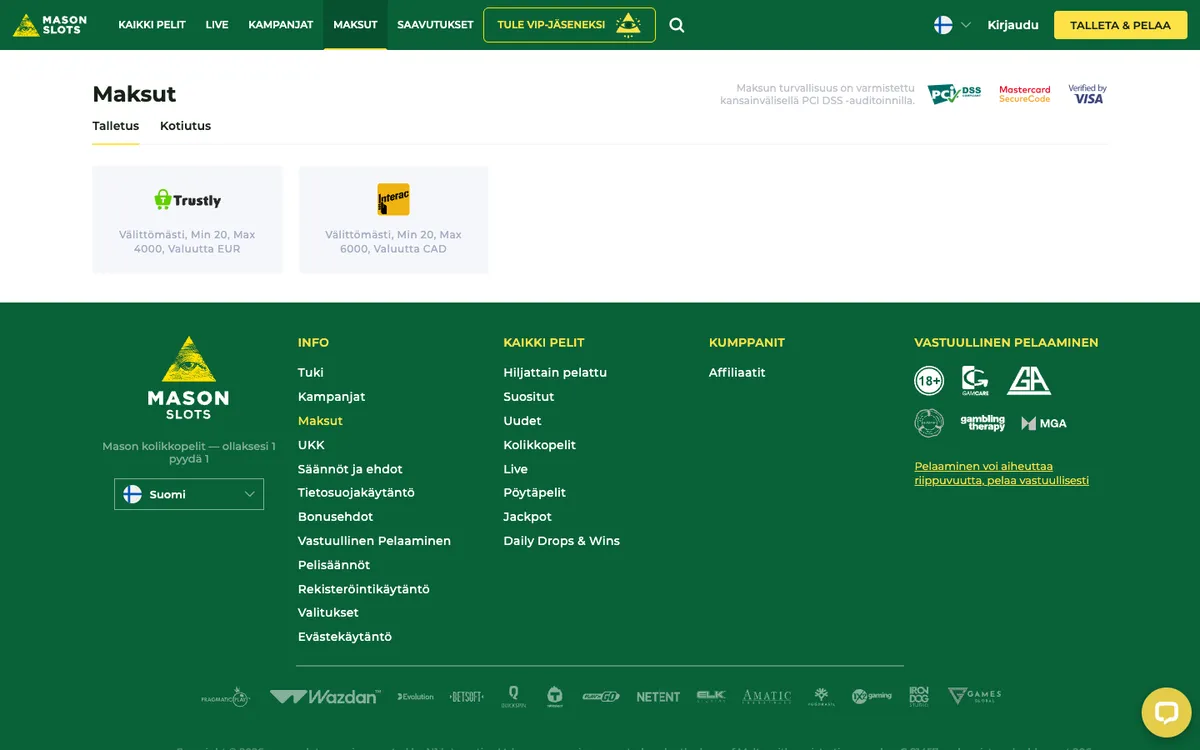Click the 1x2 Gaming provider logo
The height and width of the screenshot is (750, 1200).
pyautogui.click(x=872, y=697)
